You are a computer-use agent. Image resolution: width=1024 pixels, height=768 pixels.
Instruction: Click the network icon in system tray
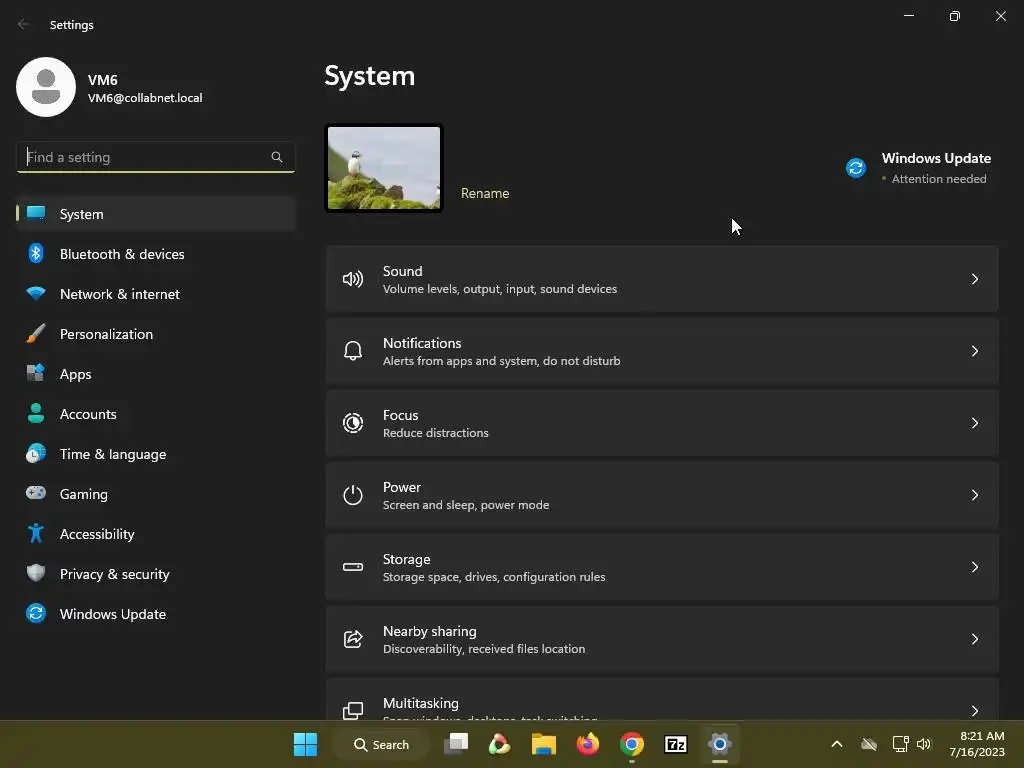(x=901, y=744)
